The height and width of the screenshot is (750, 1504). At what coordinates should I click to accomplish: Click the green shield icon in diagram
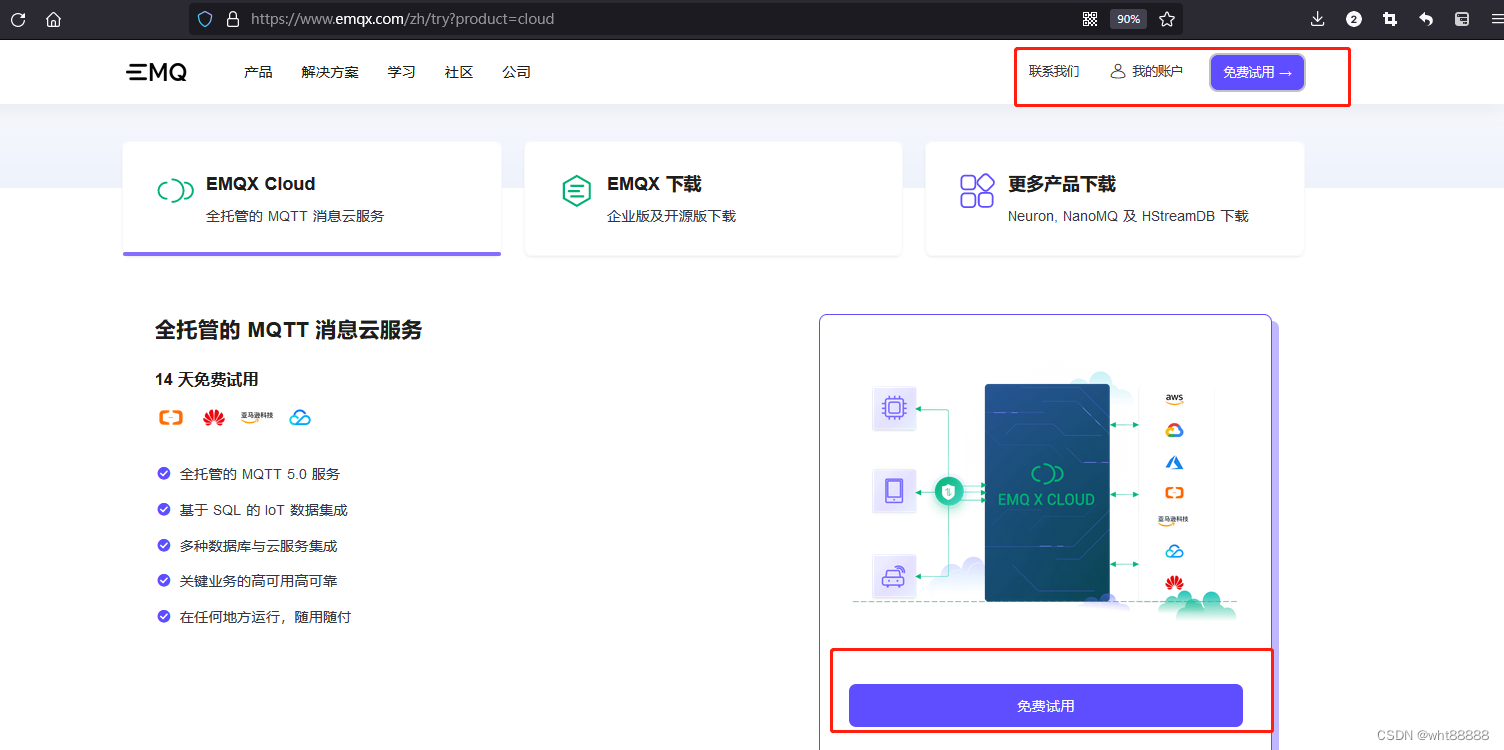coord(948,491)
